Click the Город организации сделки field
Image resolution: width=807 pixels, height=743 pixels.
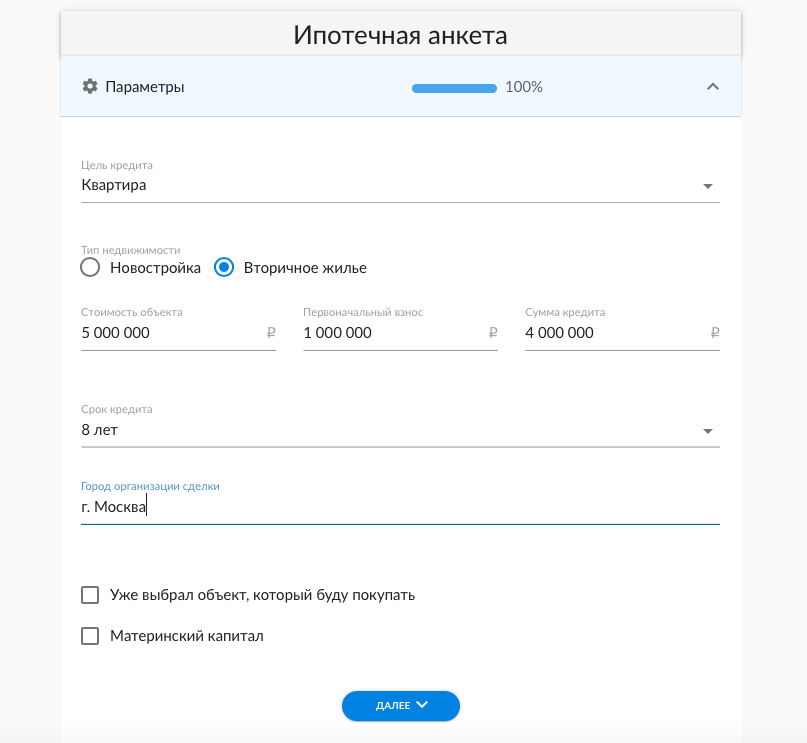pyautogui.click(x=400, y=507)
